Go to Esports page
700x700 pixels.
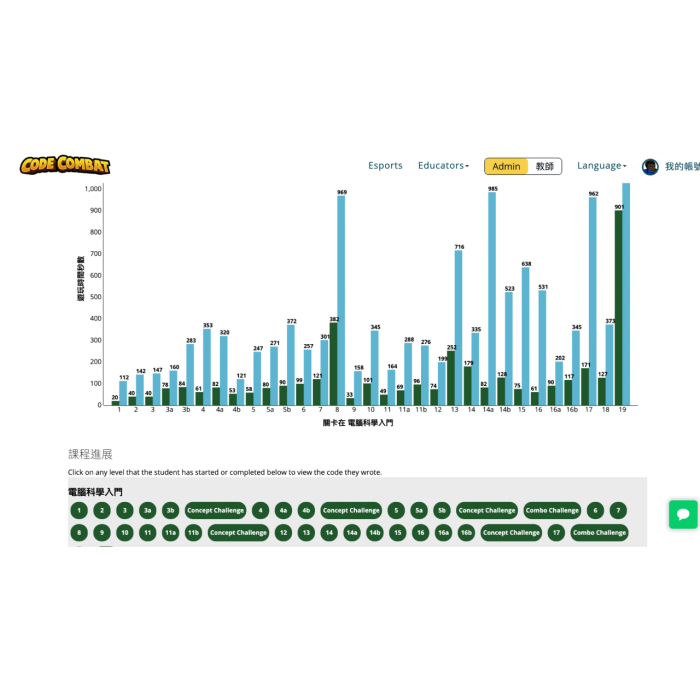[385, 166]
